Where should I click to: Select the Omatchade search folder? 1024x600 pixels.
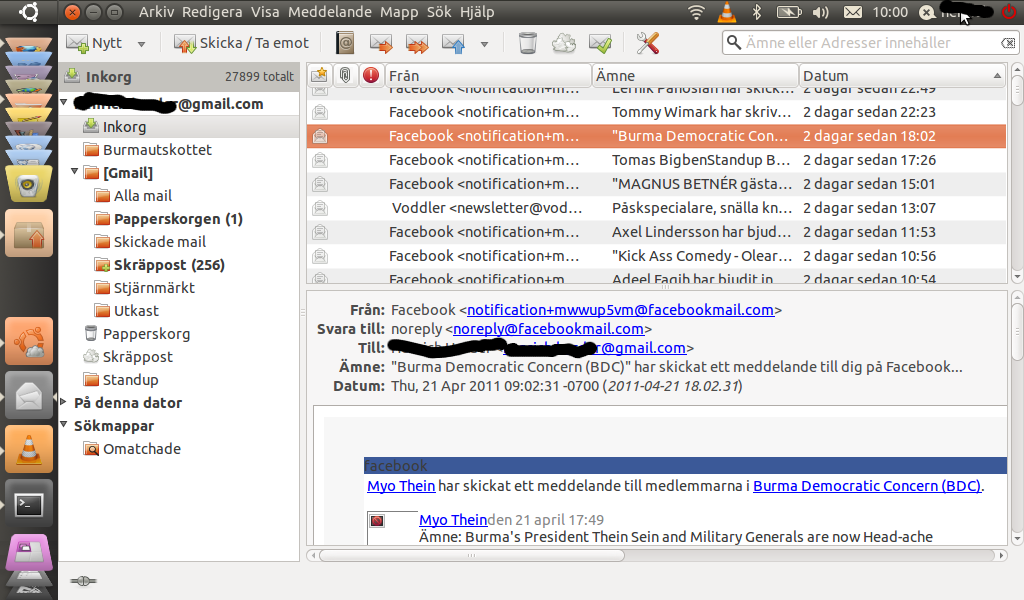(x=142, y=449)
